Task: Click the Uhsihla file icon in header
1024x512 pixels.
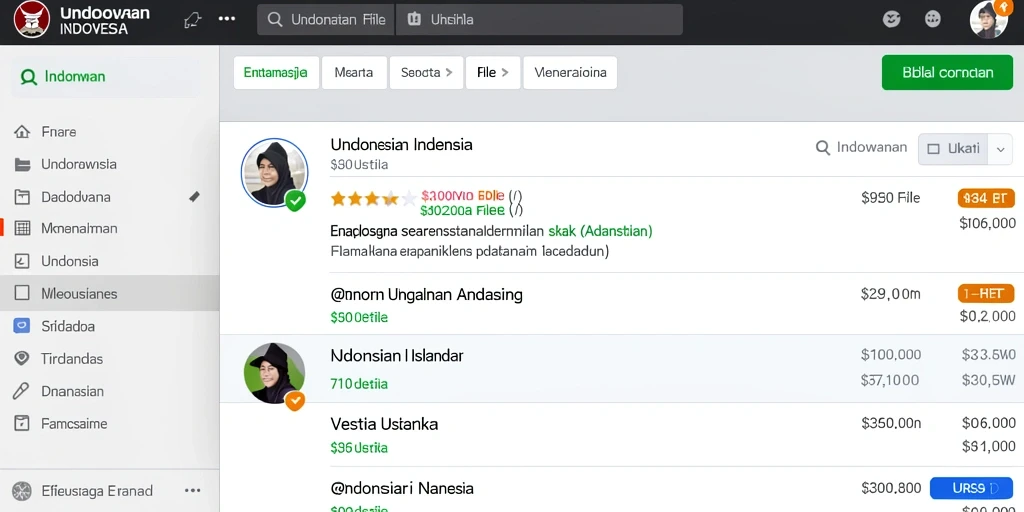Action: 414,20
